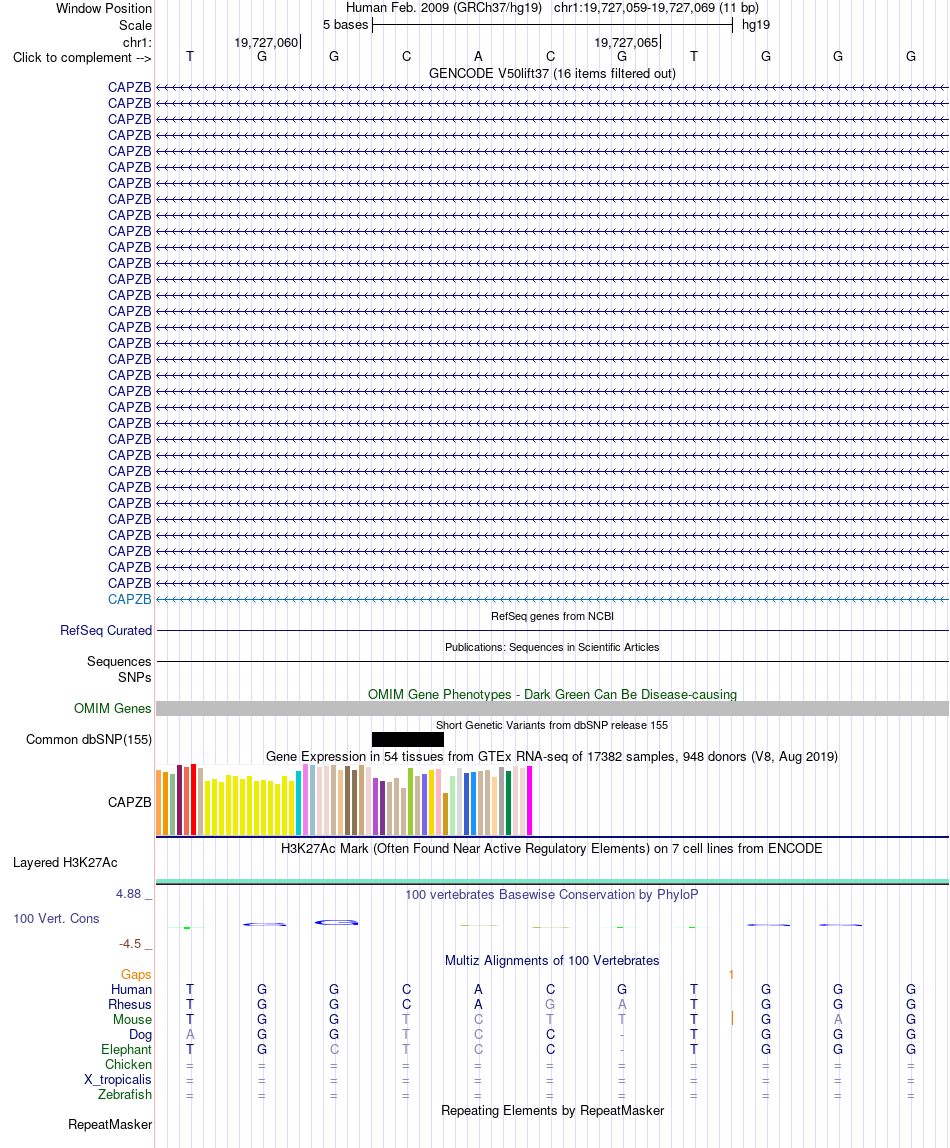Click the 'hg19' text beside the scale bar
Viewport: 950px width, 1148px height.
[x=755, y=25]
